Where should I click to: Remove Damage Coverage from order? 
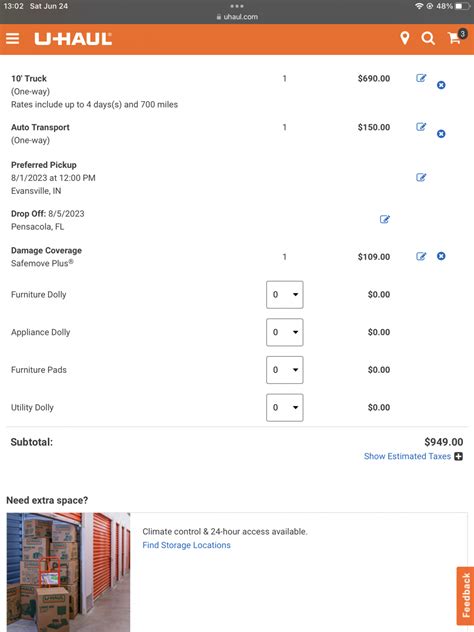pyautogui.click(x=441, y=256)
